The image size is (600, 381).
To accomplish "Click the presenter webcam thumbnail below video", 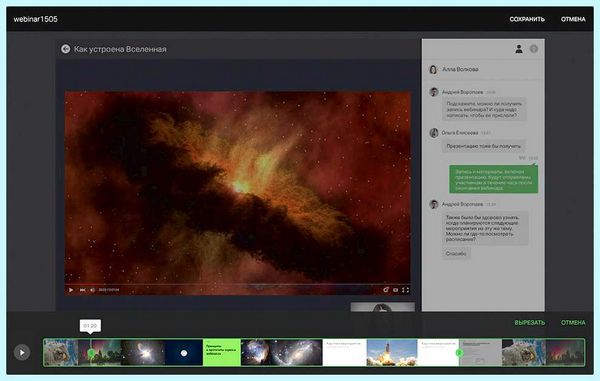I will [x=383, y=307].
